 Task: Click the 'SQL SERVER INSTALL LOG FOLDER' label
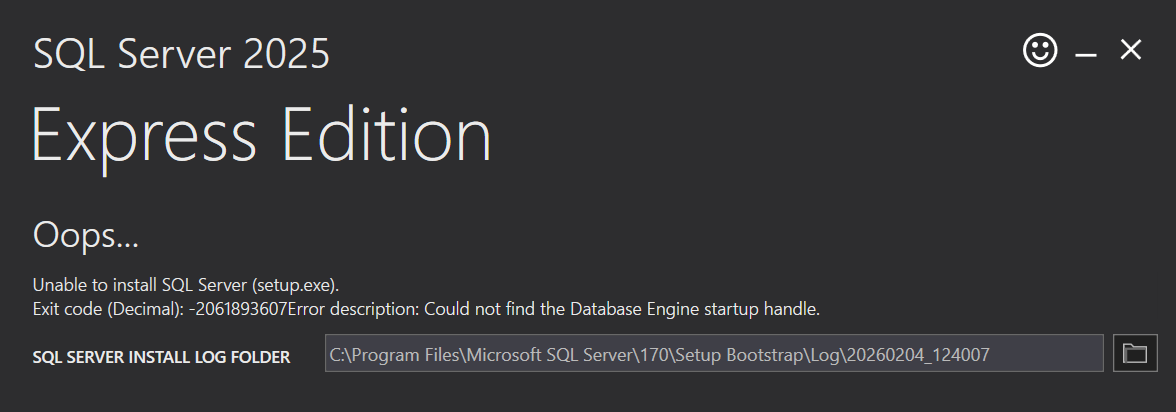pyautogui.click(x=161, y=357)
